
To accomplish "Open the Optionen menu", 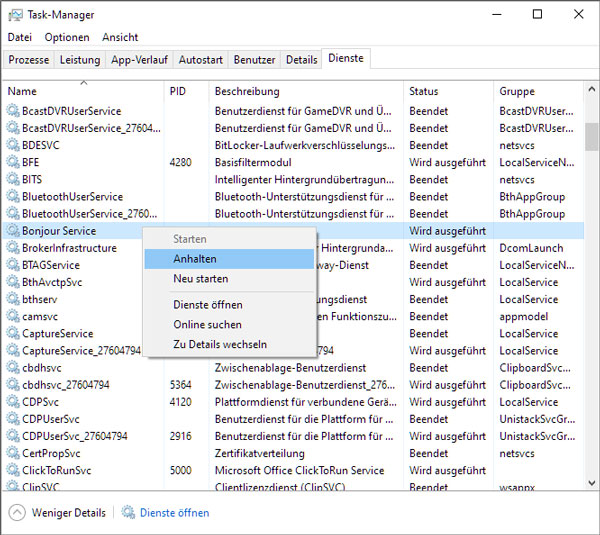I will click(x=67, y=37).
